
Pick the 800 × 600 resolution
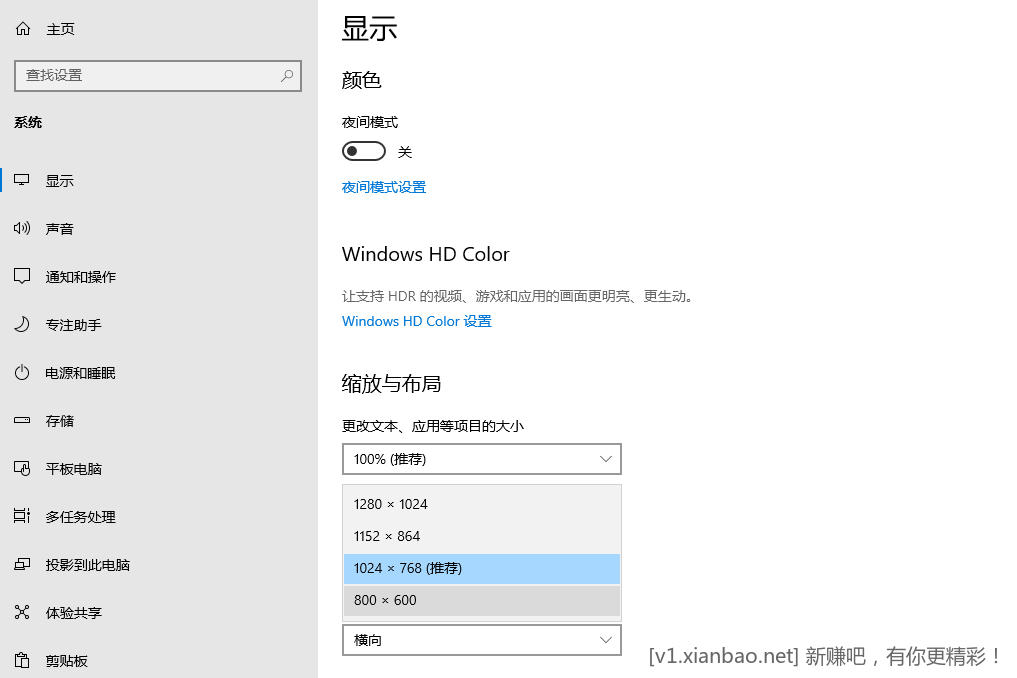click(481, 600)
